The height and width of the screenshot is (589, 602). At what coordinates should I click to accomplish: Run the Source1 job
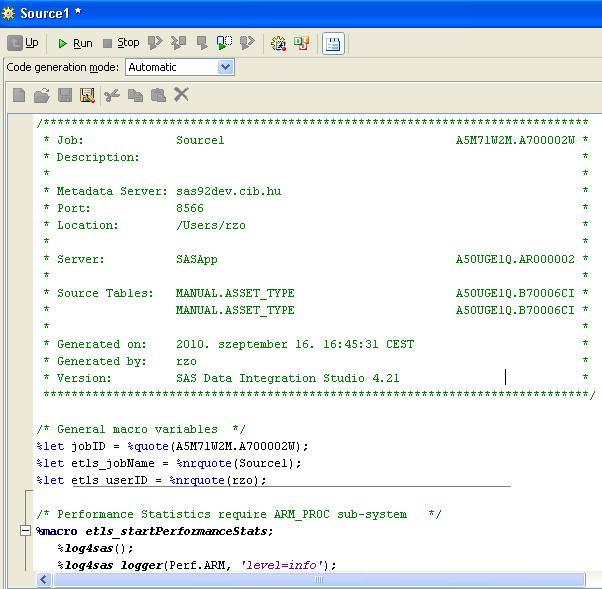[x=75, y=43]
